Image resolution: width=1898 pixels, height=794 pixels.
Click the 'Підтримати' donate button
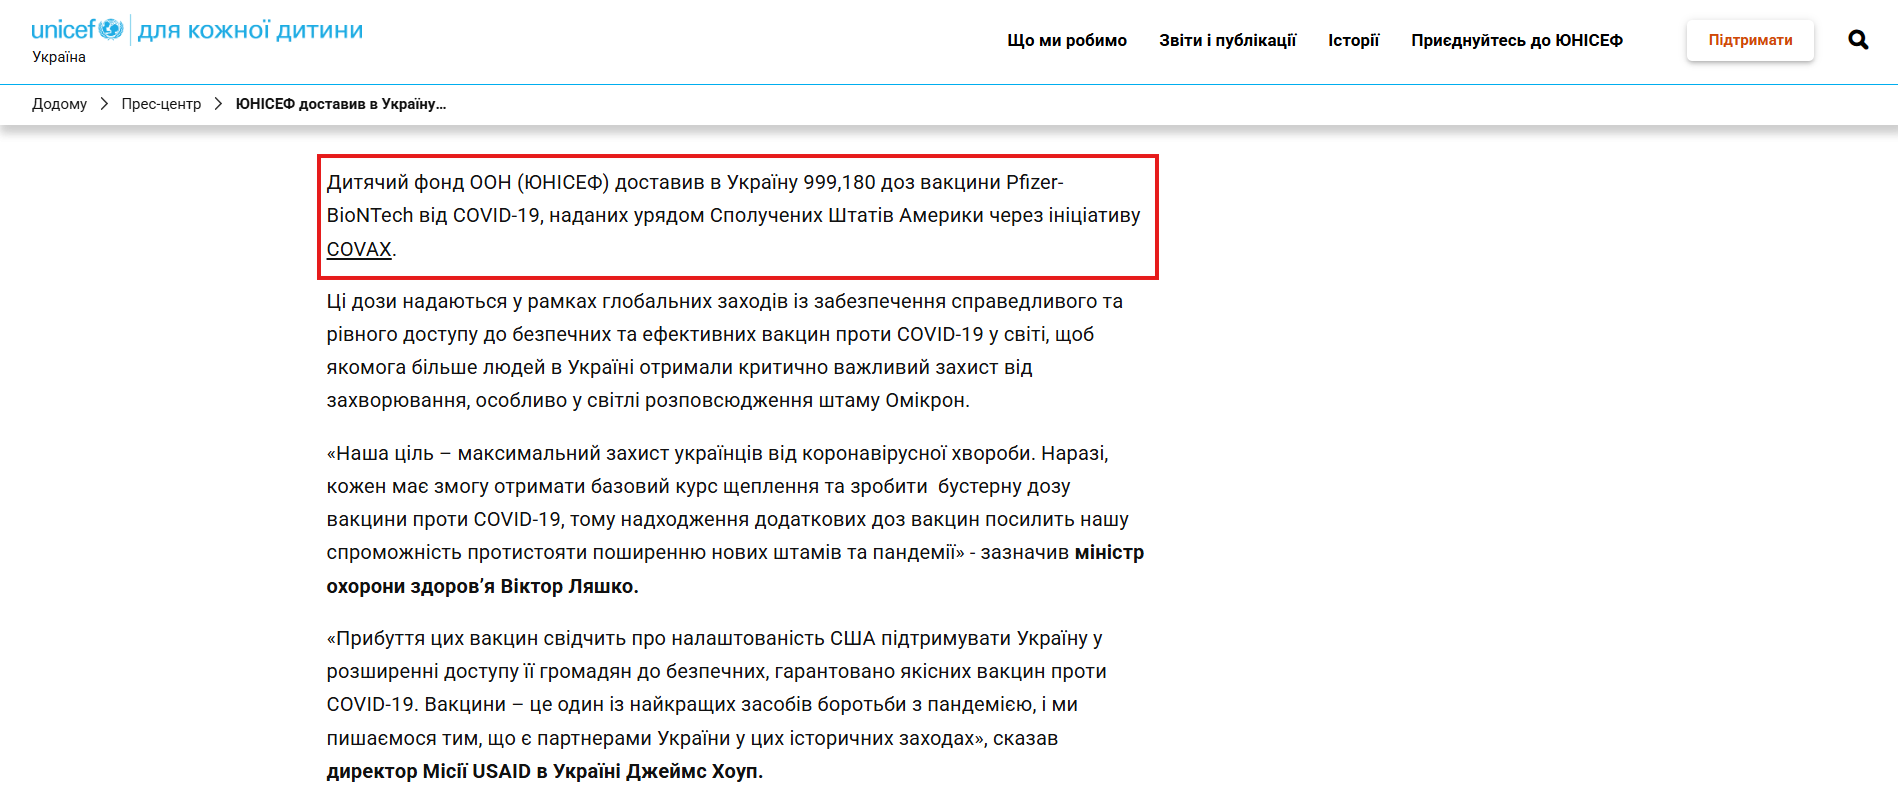point(1750,40)
